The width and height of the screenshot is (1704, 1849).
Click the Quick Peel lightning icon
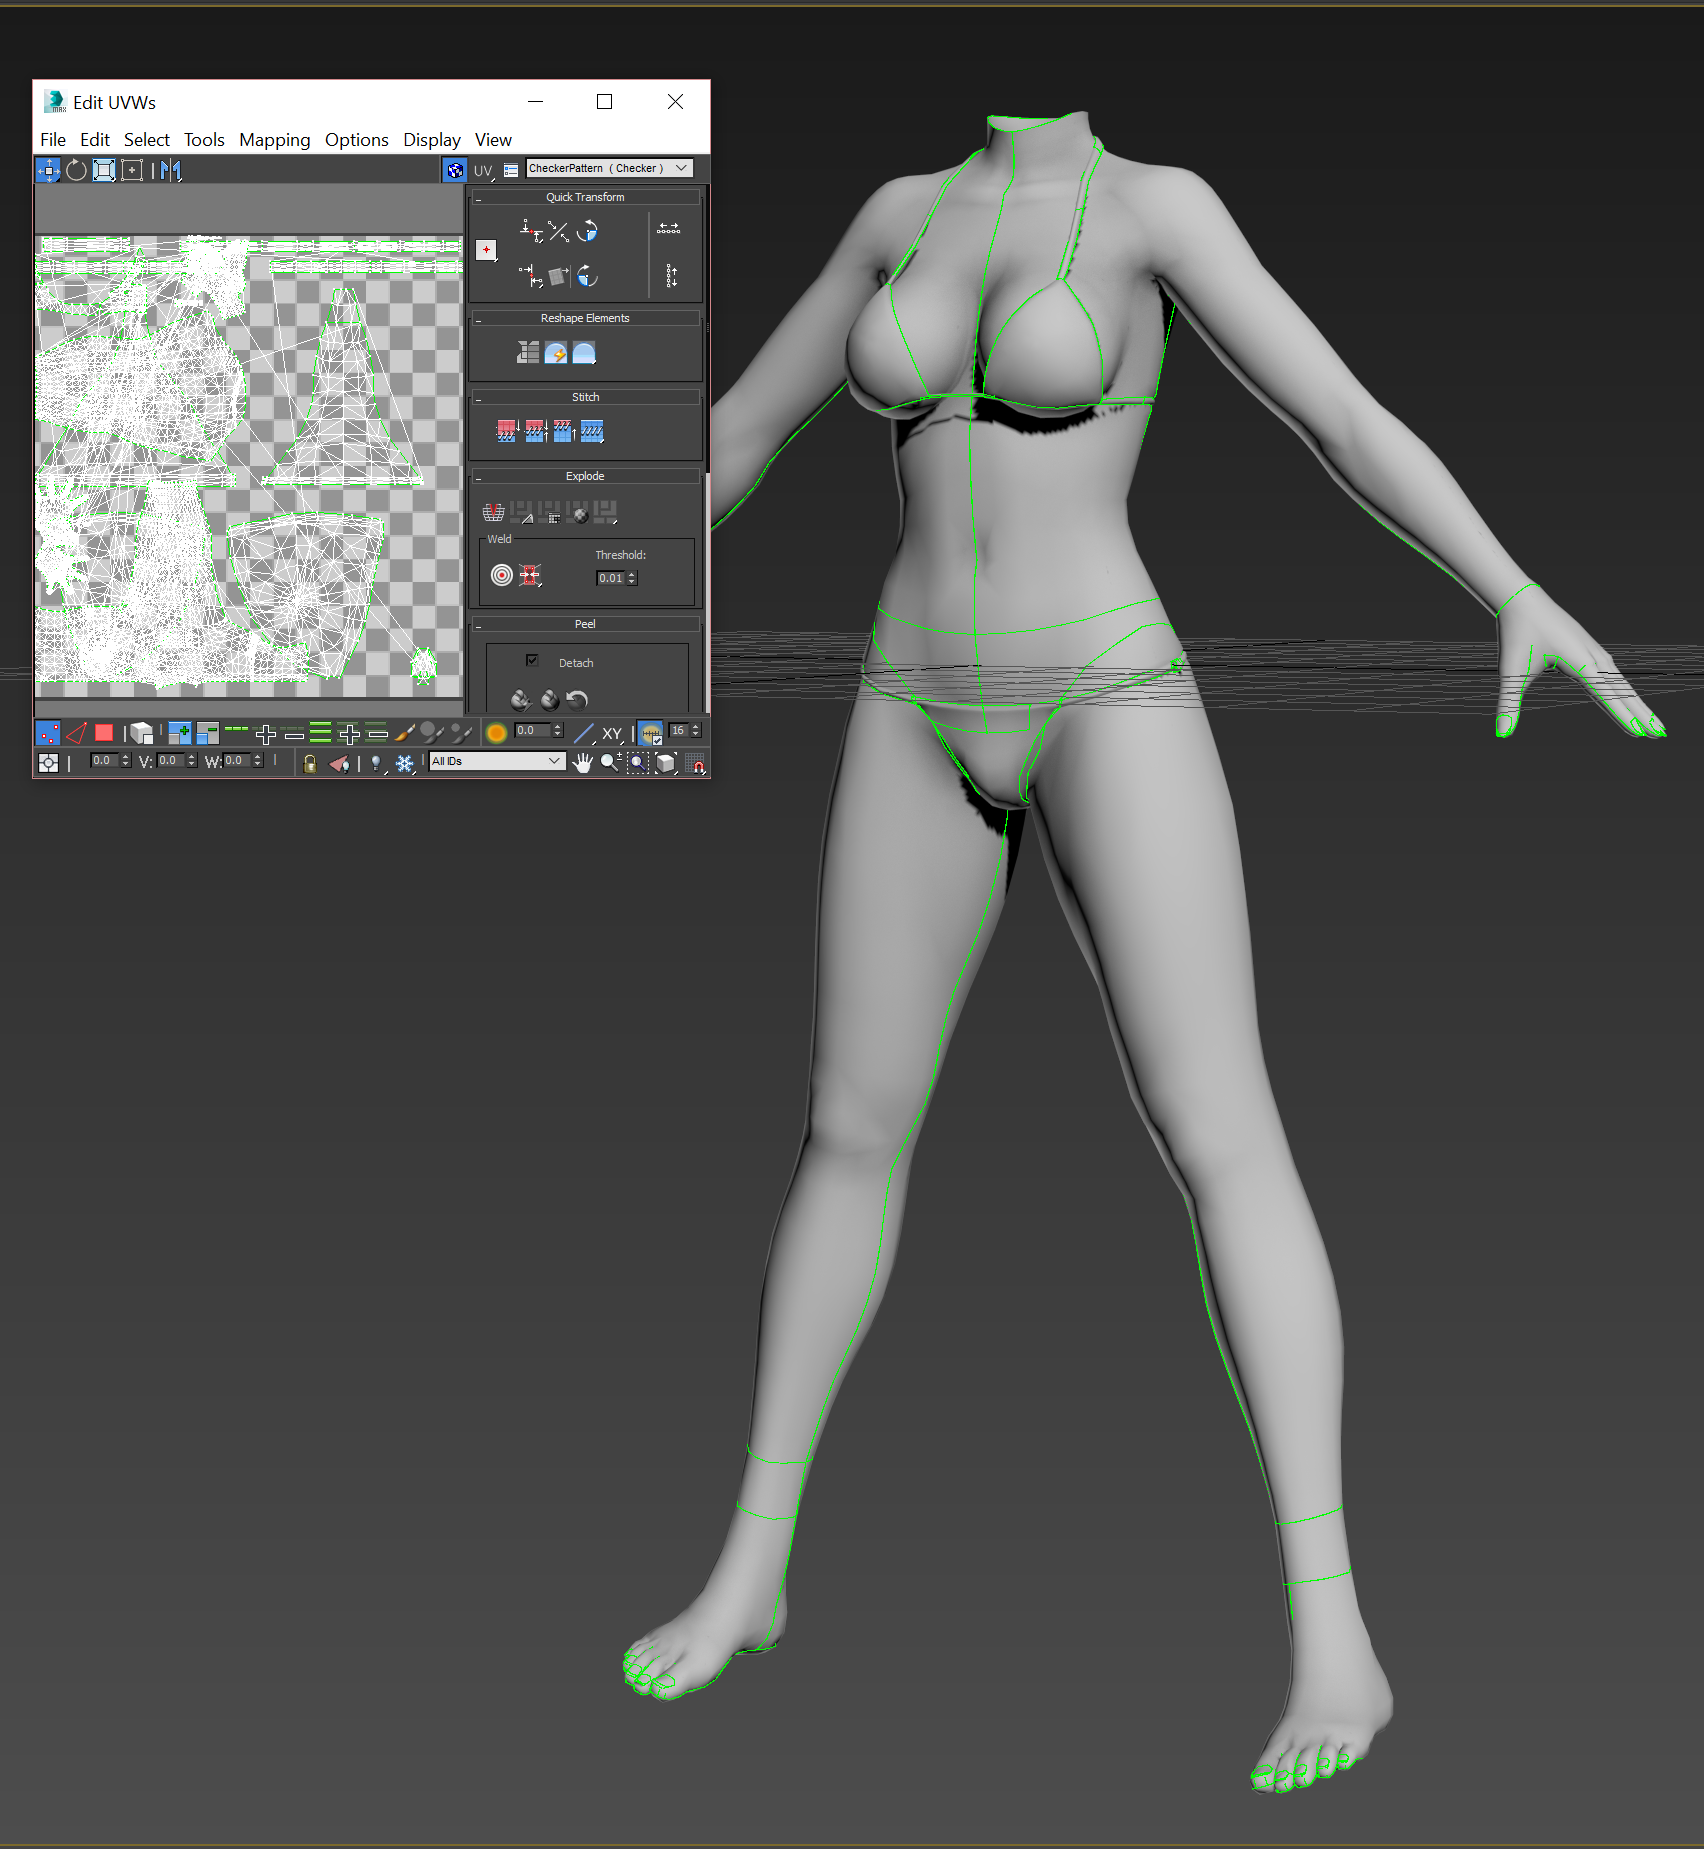(556, 352)
